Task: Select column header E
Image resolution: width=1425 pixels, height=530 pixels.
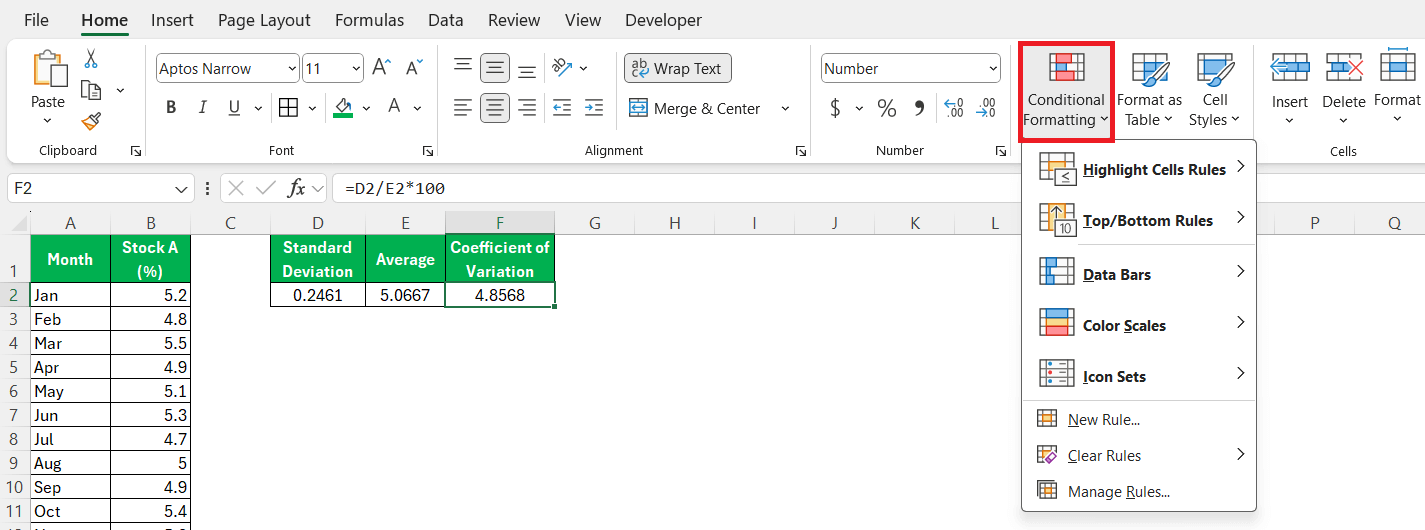Action: [x=405, y=223]
